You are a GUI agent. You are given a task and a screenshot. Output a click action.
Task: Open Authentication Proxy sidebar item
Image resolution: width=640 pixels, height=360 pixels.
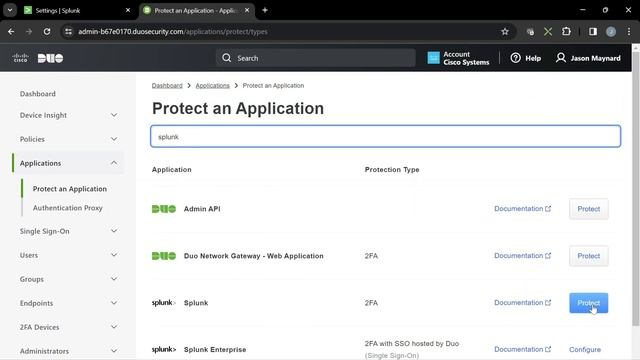68,208
